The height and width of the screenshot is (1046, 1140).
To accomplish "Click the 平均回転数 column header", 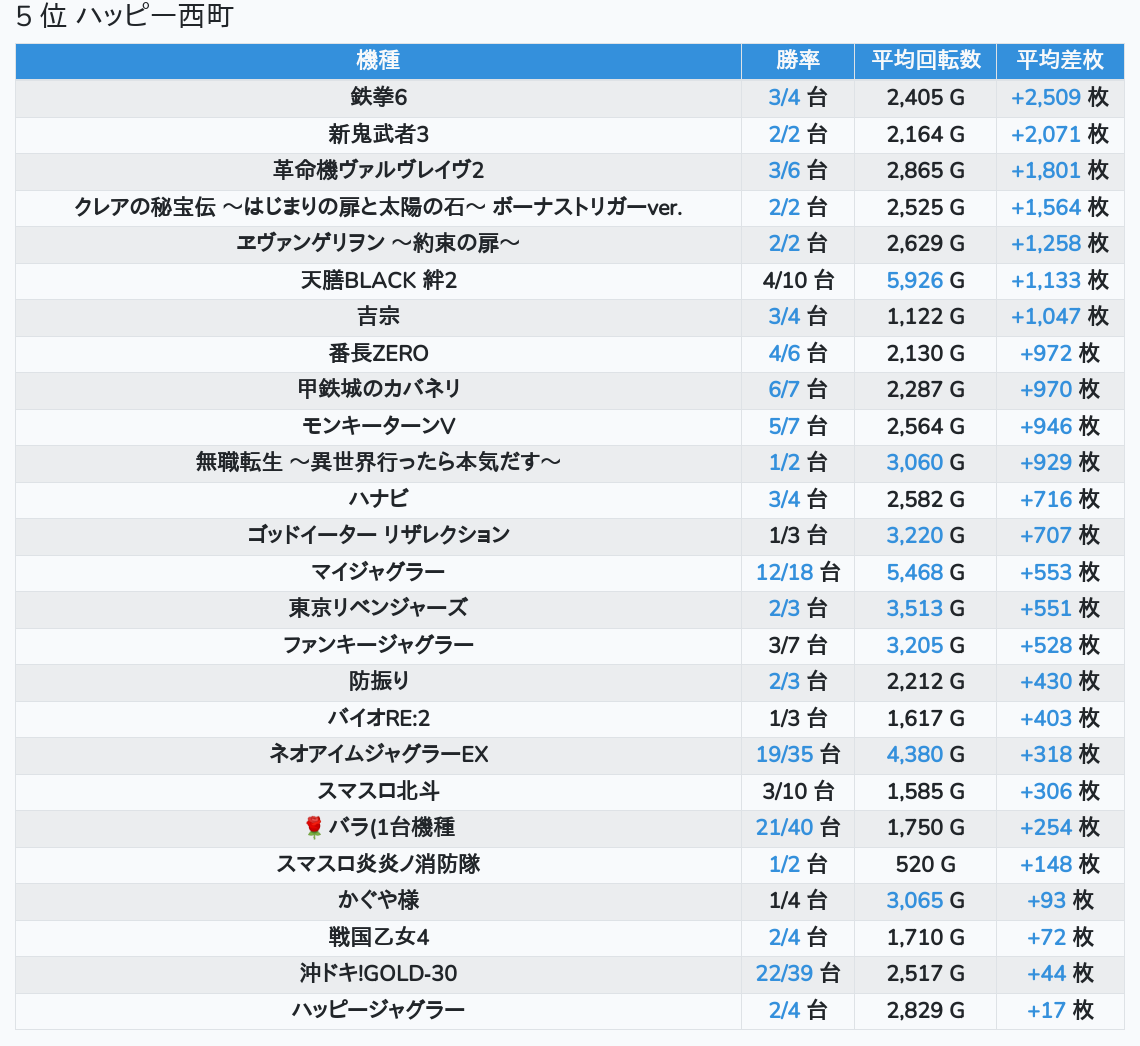I will click(x=925, y=60).
